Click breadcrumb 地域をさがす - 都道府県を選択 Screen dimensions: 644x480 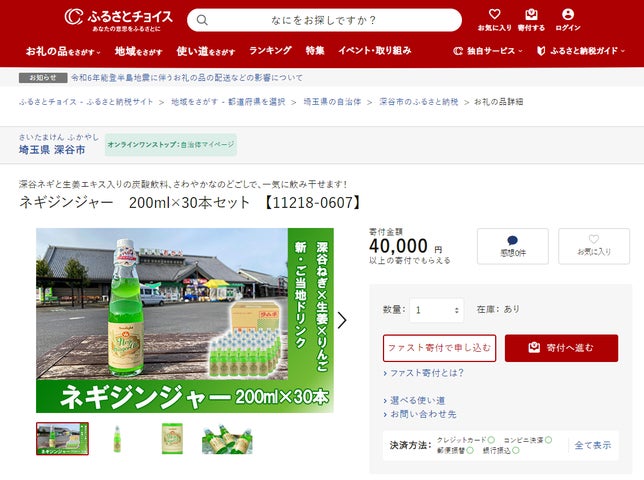pyautogui.click(x=228, y=102)
